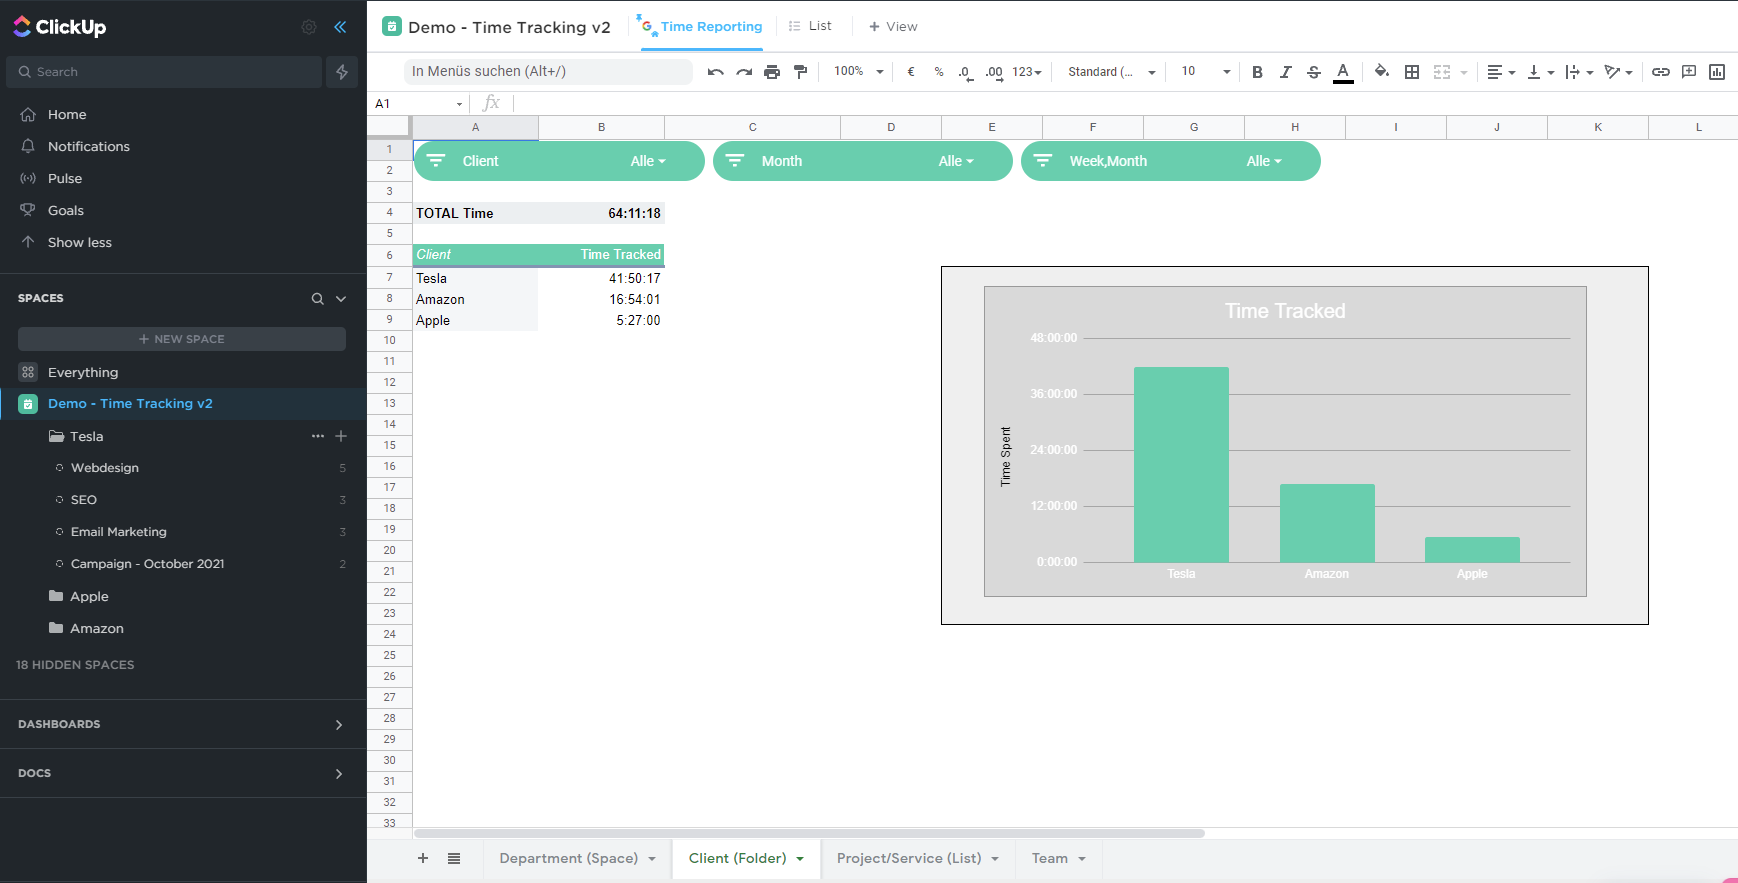The width and height of the screenshot is (1738, 883).
Task: Open the 123 number format dropdown
Action: pos(1027,72)
